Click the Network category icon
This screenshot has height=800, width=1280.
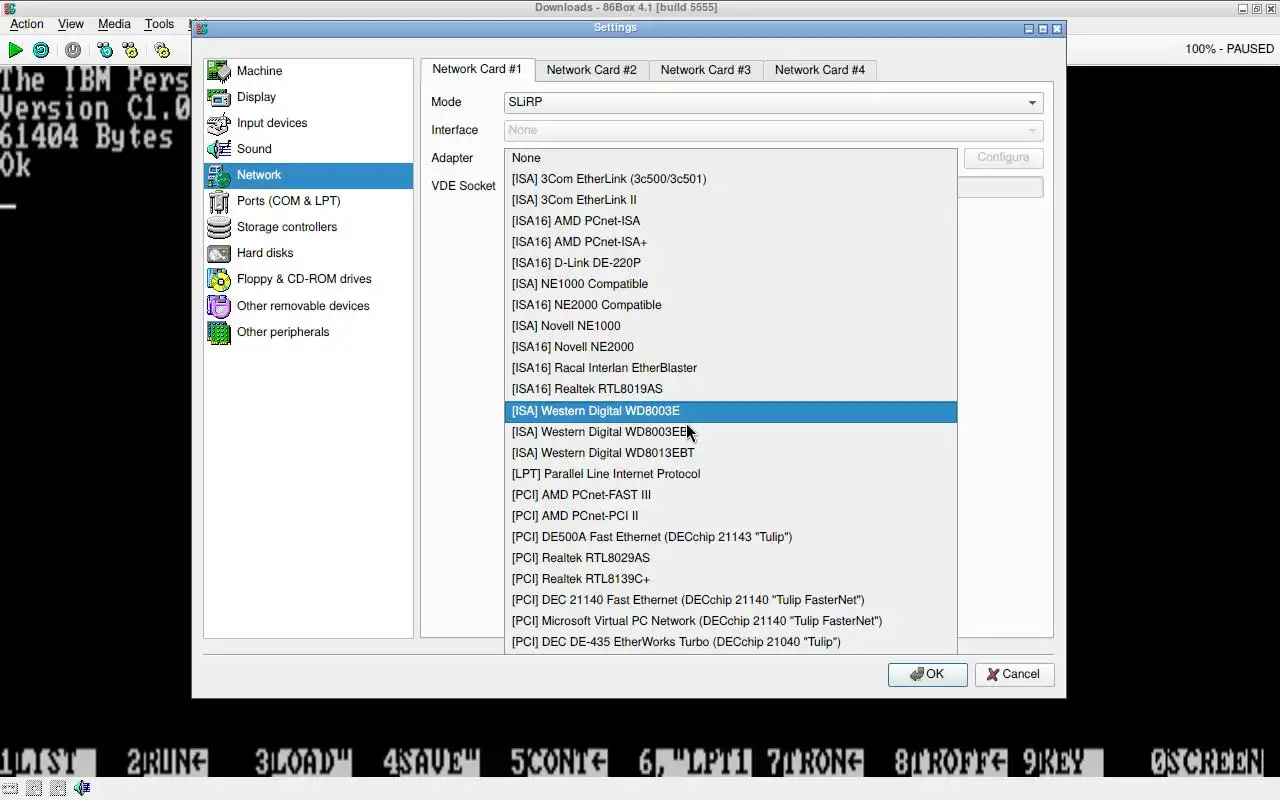click(219, 175)
